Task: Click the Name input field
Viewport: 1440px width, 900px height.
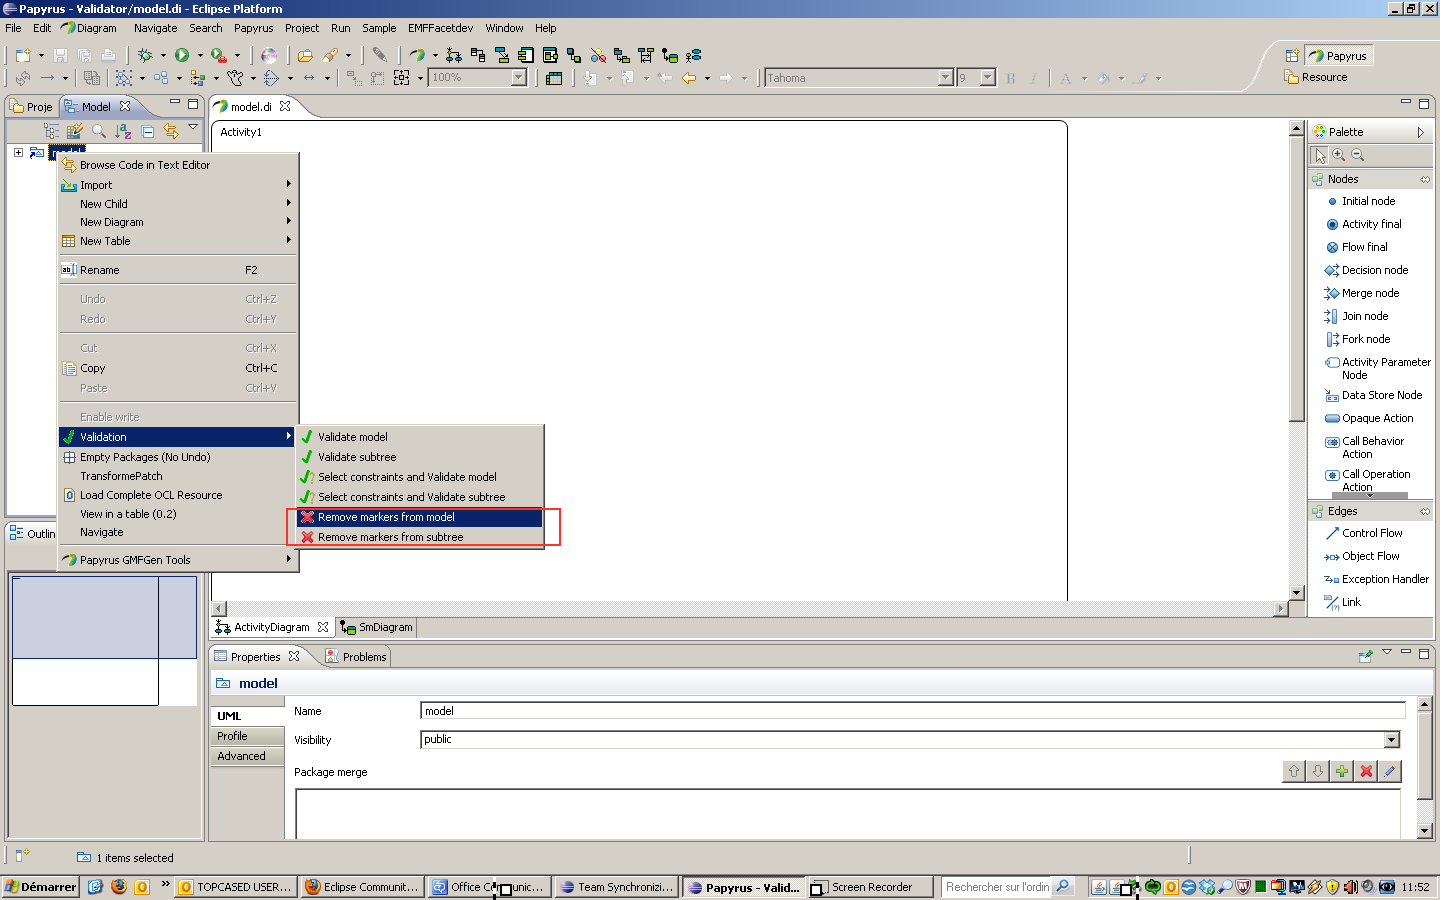Action: coord(912,711)
